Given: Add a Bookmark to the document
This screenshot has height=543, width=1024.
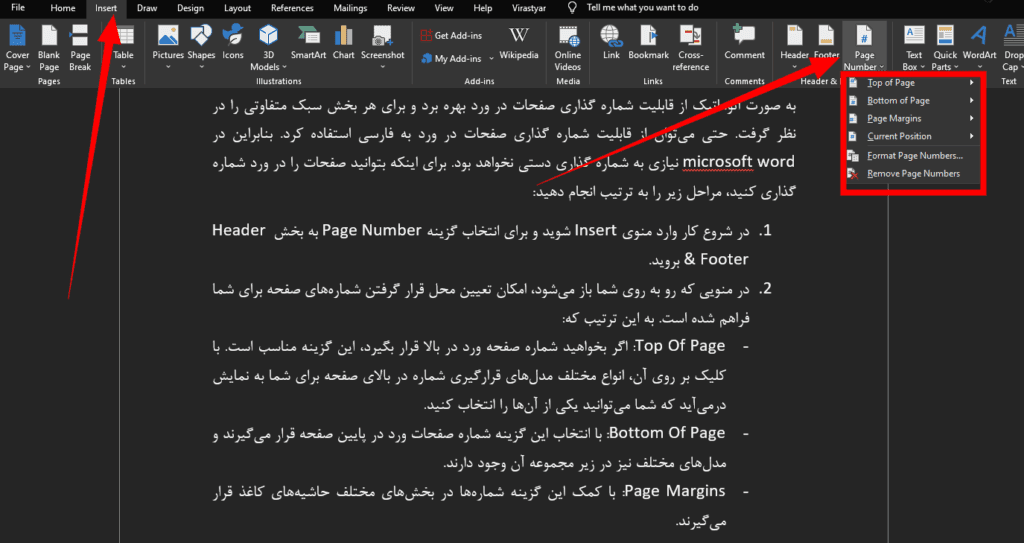Looking at the screenshot, I should (x=649, y=45).
